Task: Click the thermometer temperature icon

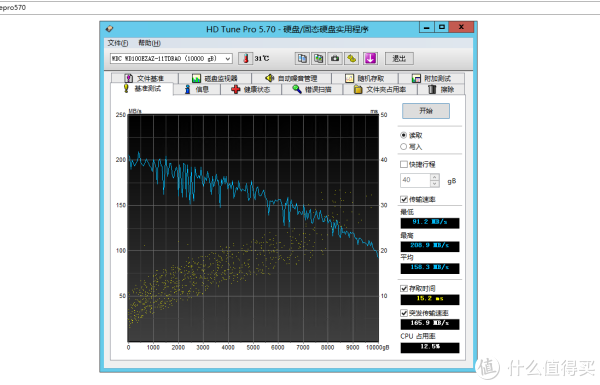Action: click(x=245, y=59)
